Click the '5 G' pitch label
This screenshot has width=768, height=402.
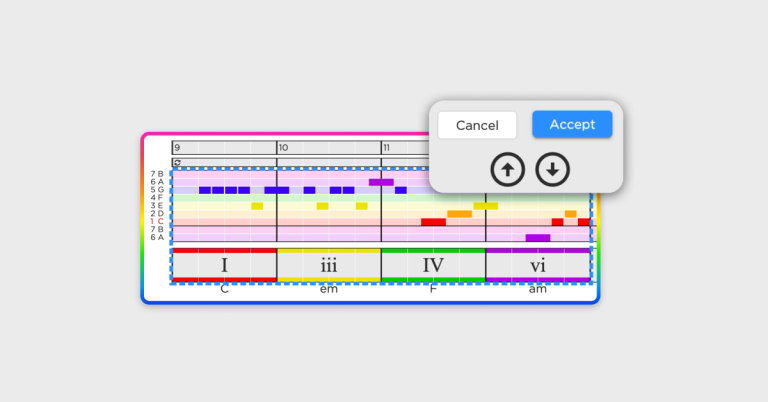(157, 190)
